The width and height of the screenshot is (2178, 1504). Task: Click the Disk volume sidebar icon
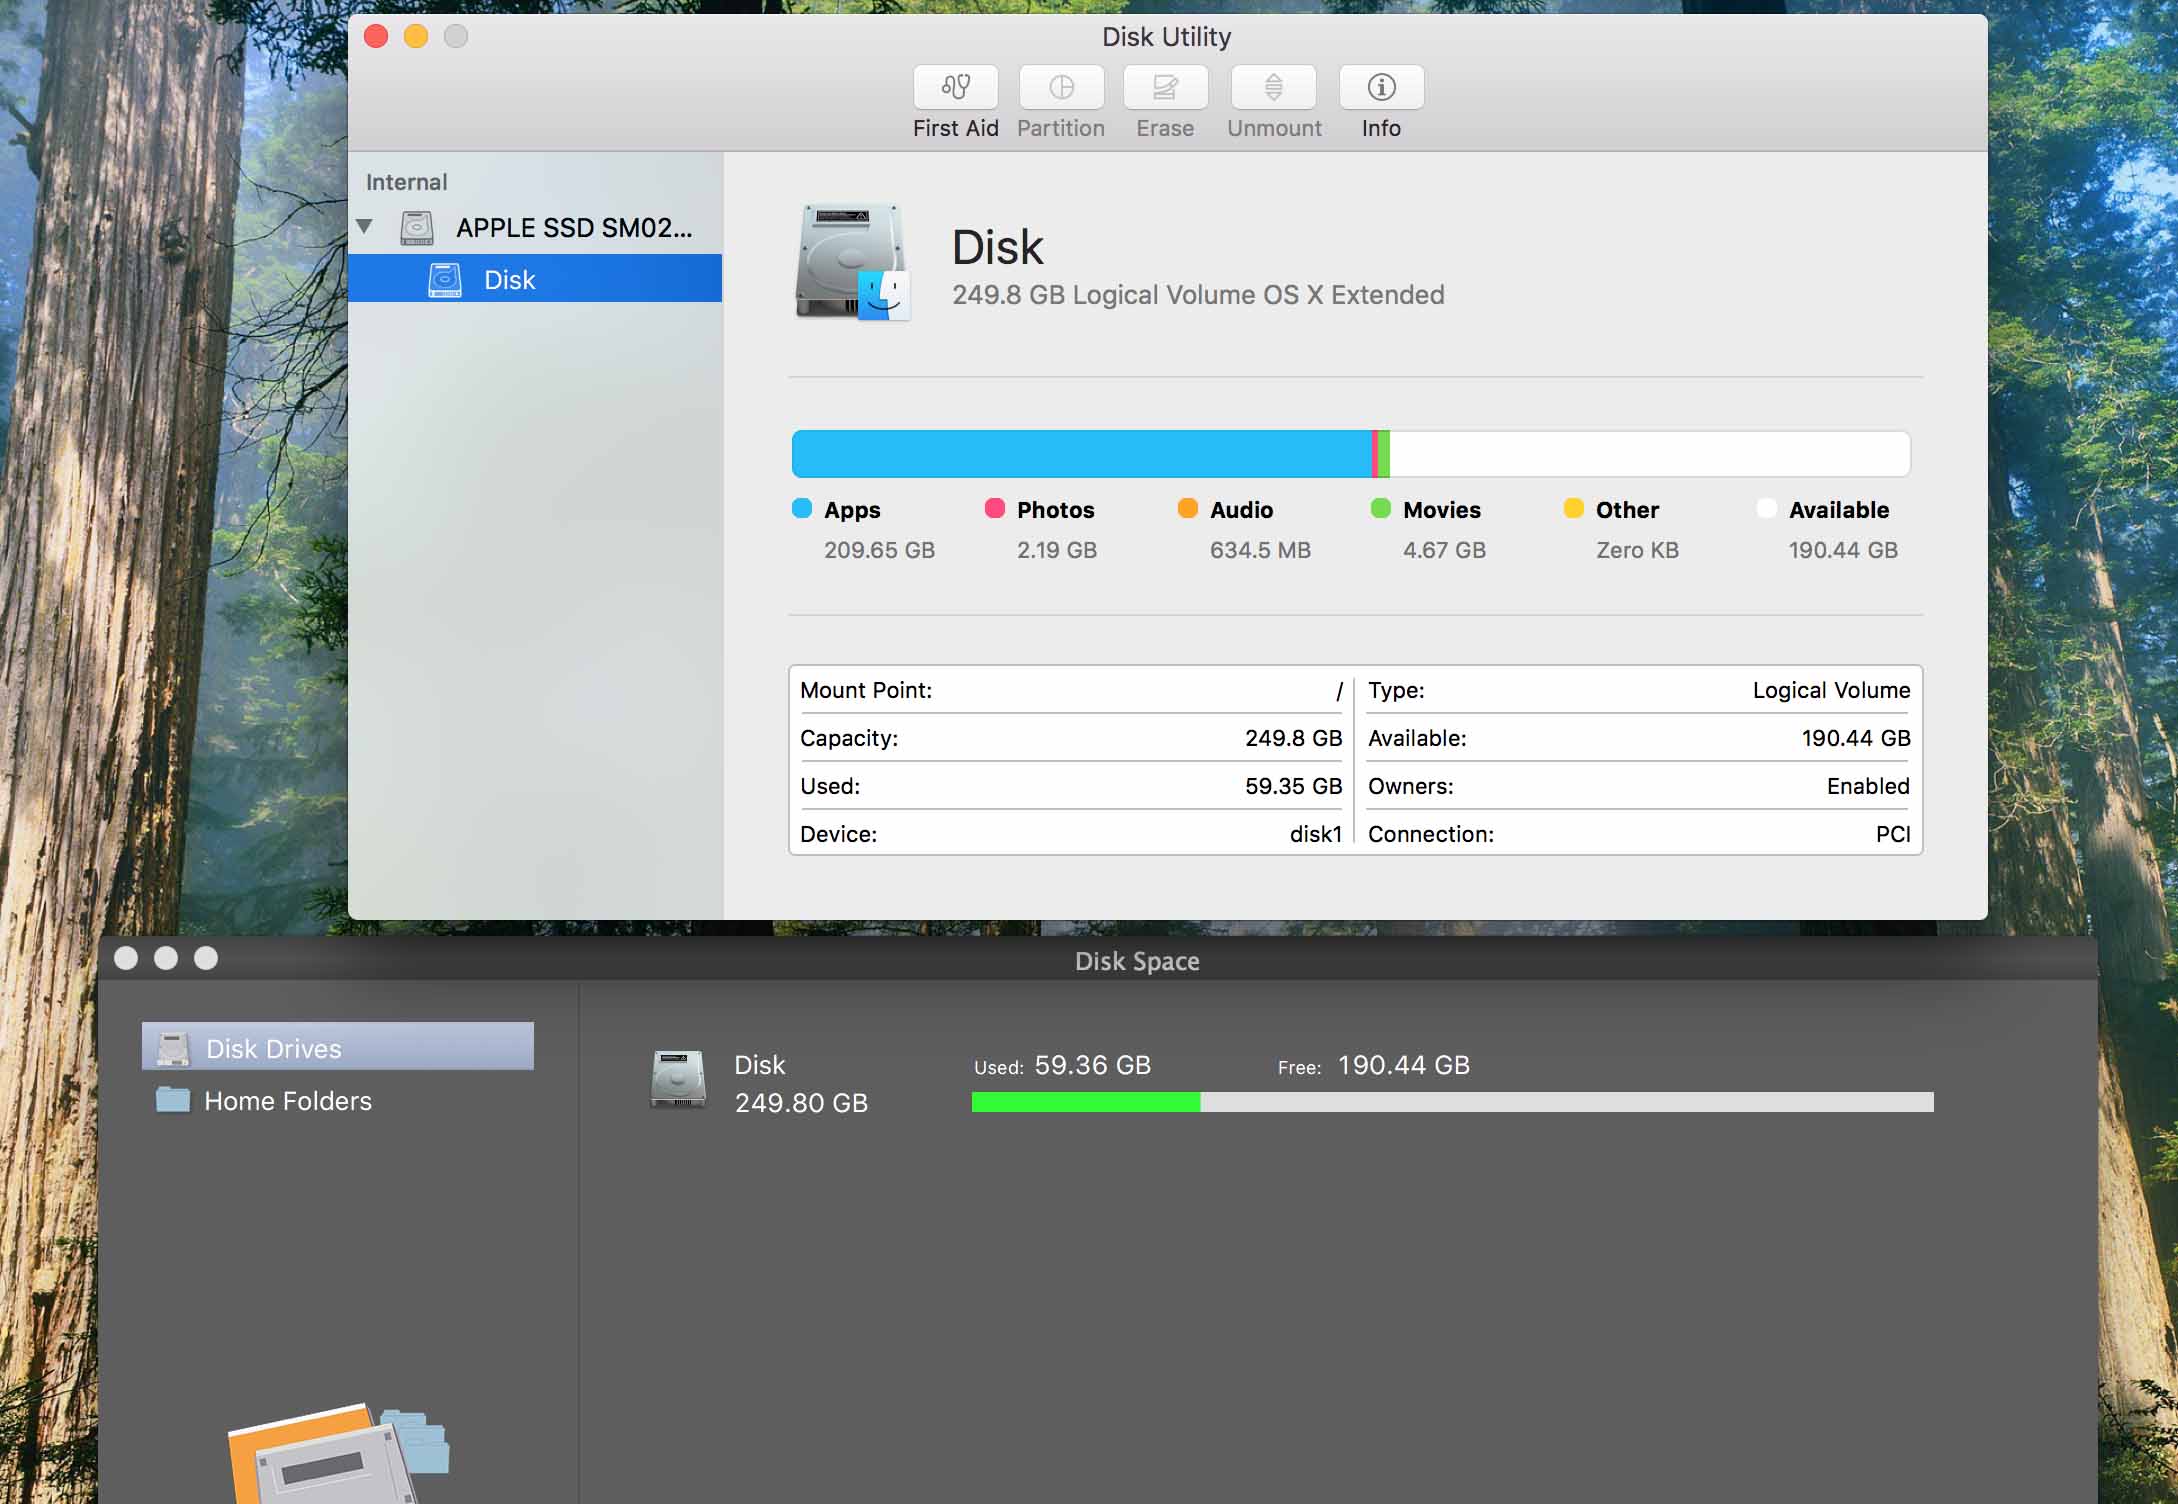tap(445, 280)
